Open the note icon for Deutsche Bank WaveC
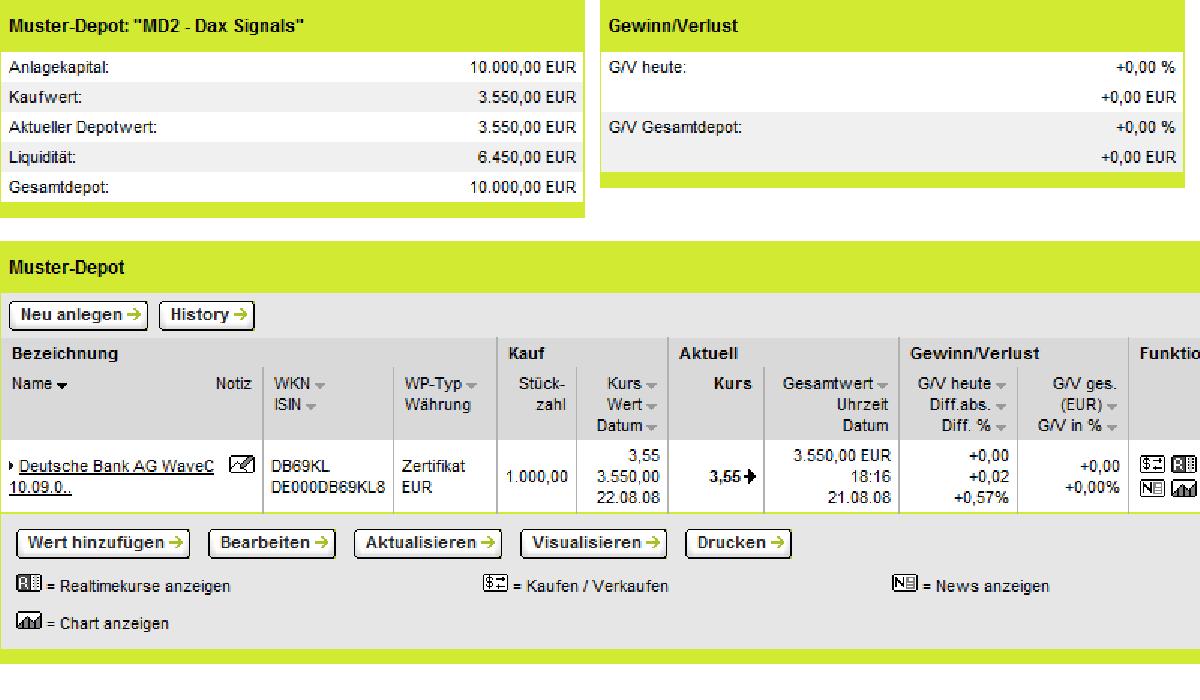 coord(241,465)
